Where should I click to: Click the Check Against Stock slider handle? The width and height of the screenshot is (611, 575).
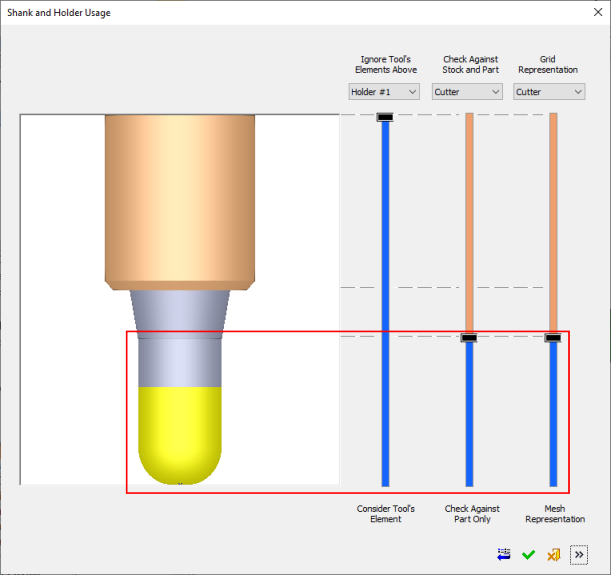[x=469, y=338]
